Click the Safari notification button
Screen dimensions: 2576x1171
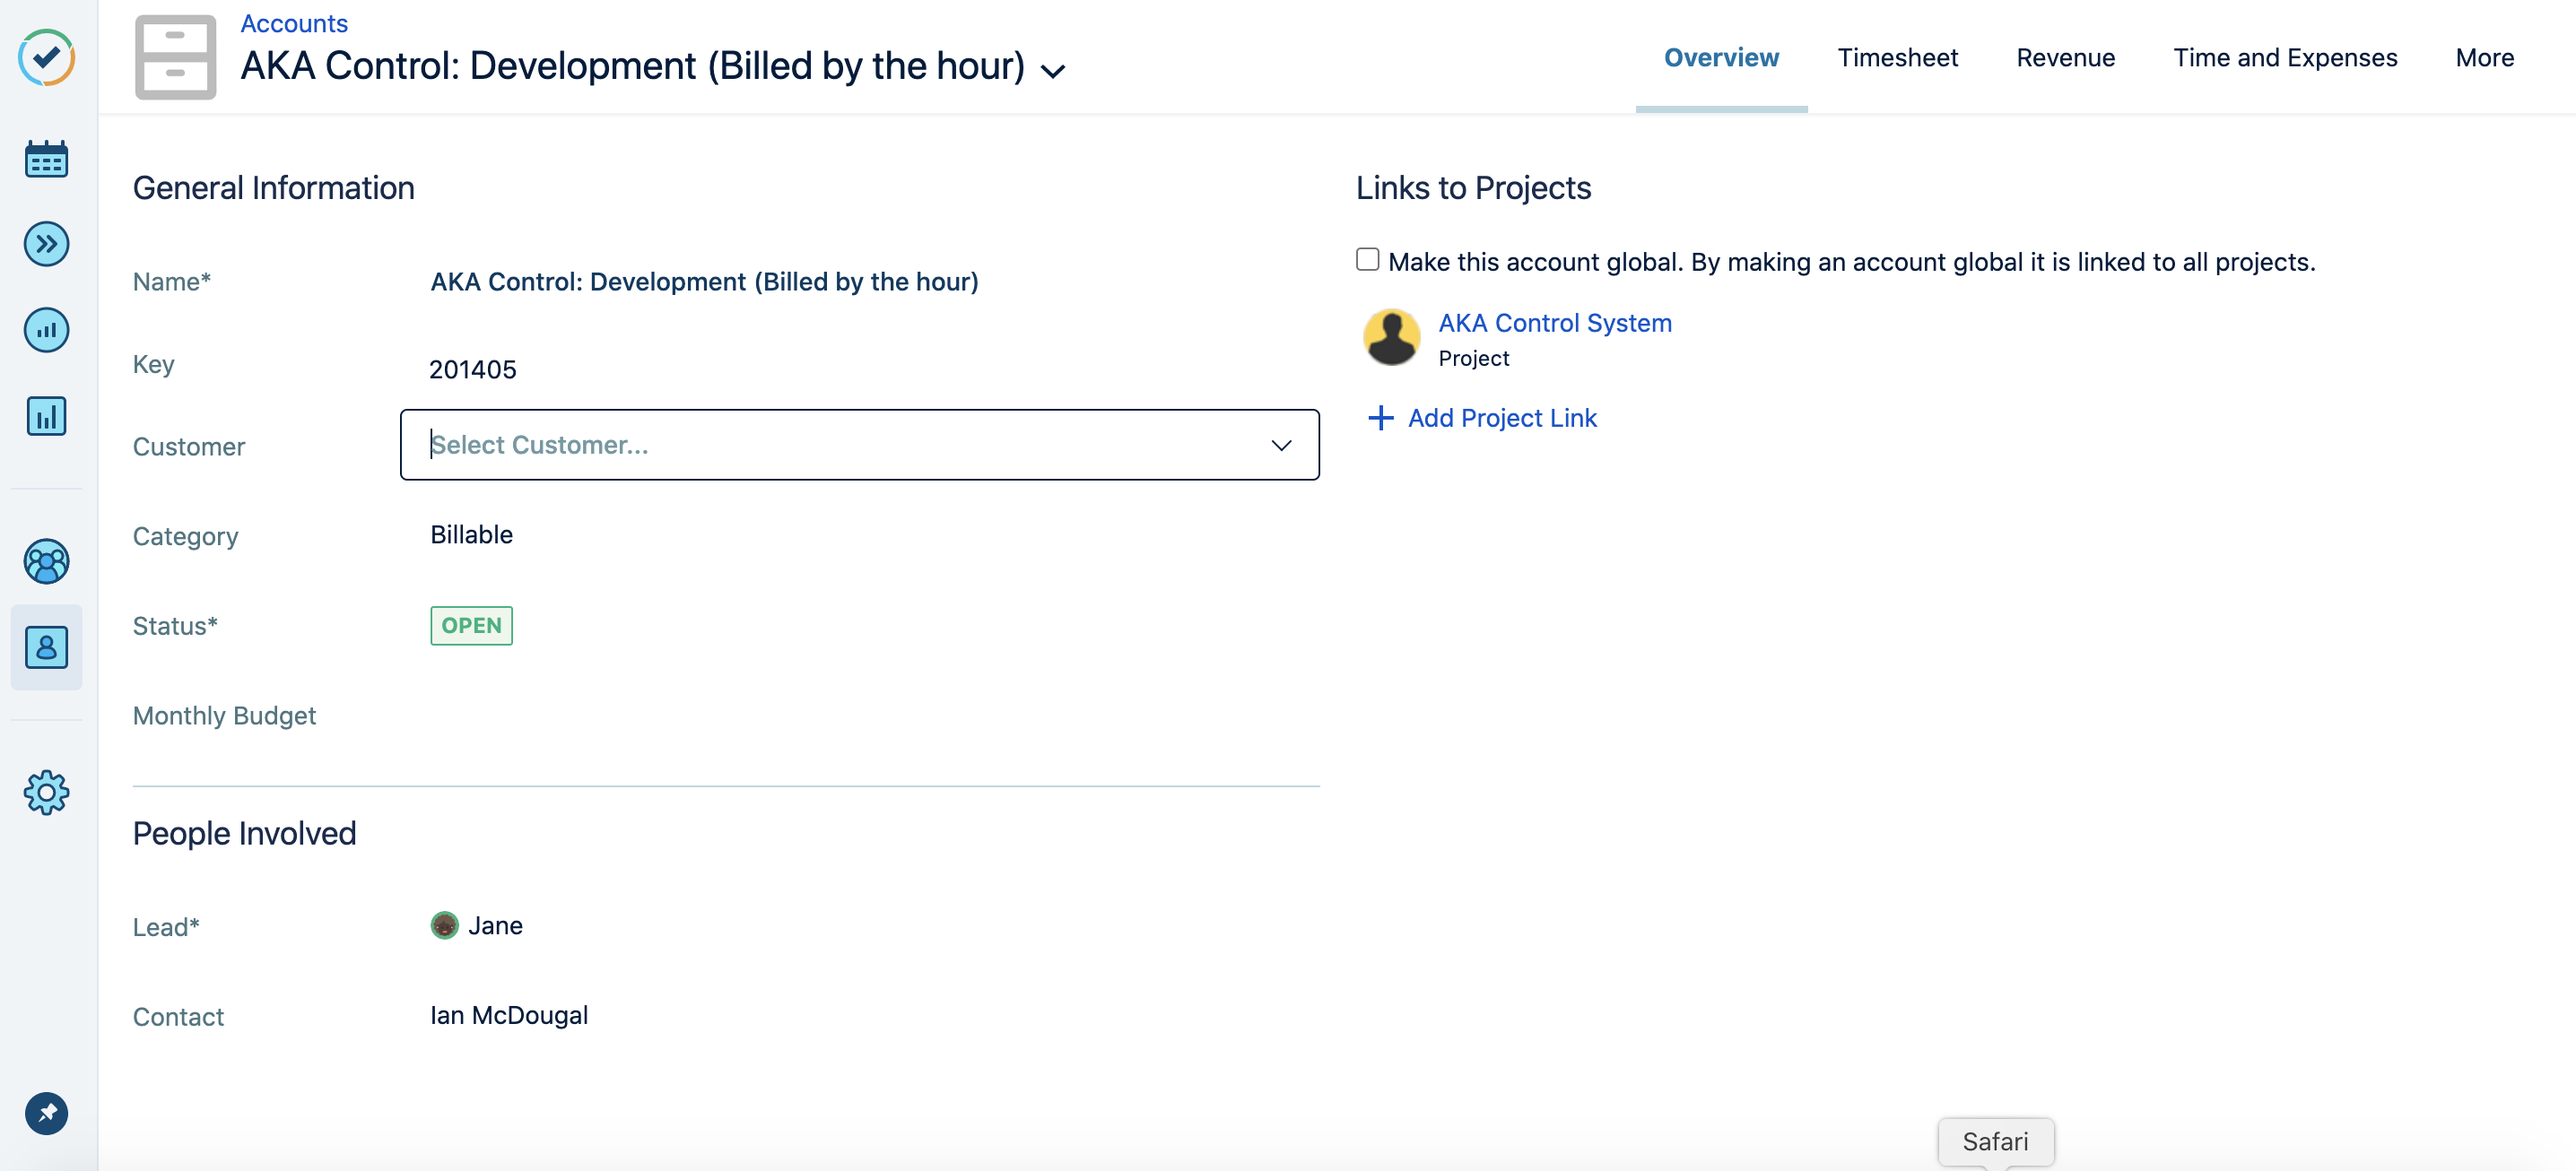[1995, 1141]
